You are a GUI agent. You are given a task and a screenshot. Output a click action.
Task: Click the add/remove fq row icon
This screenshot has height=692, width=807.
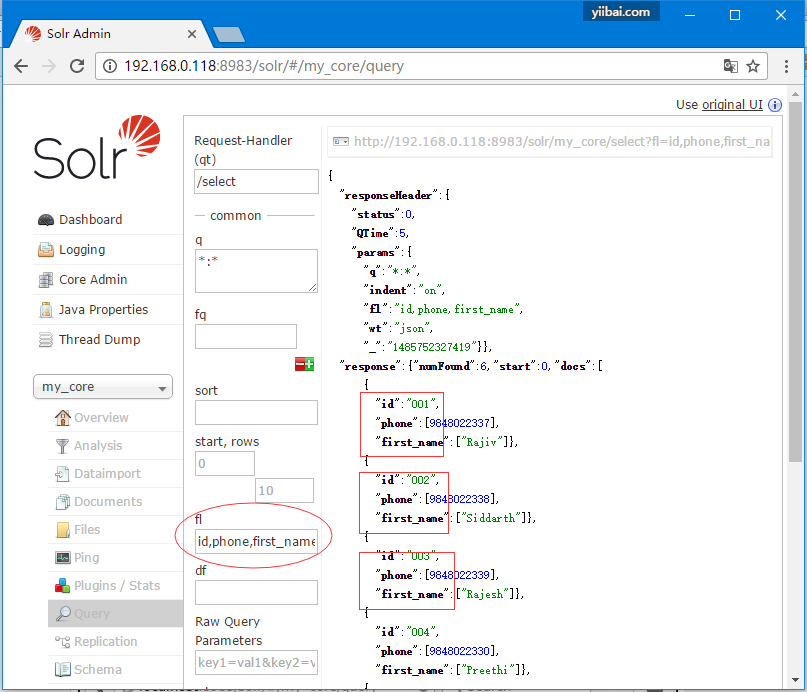click(x=304, y=364)
